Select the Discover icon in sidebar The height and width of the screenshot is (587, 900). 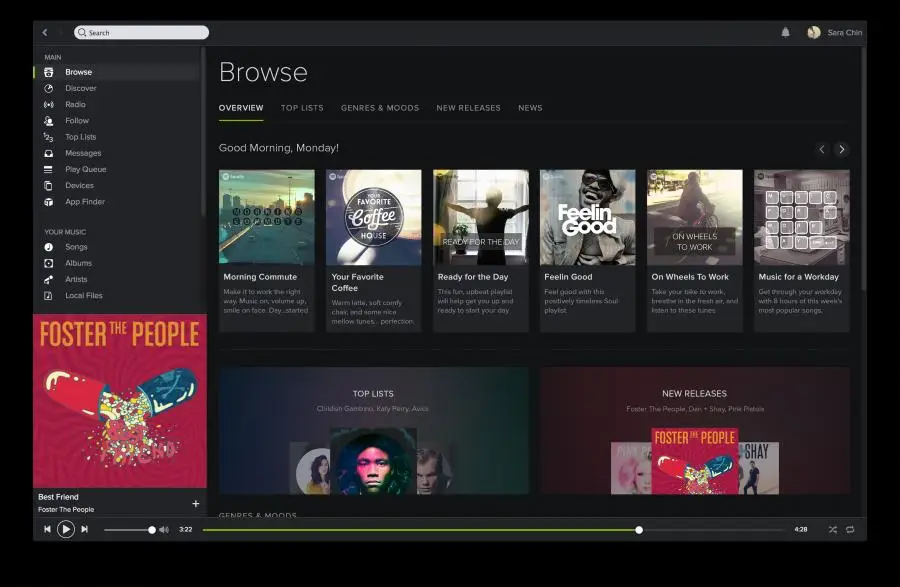pos(49,88)
